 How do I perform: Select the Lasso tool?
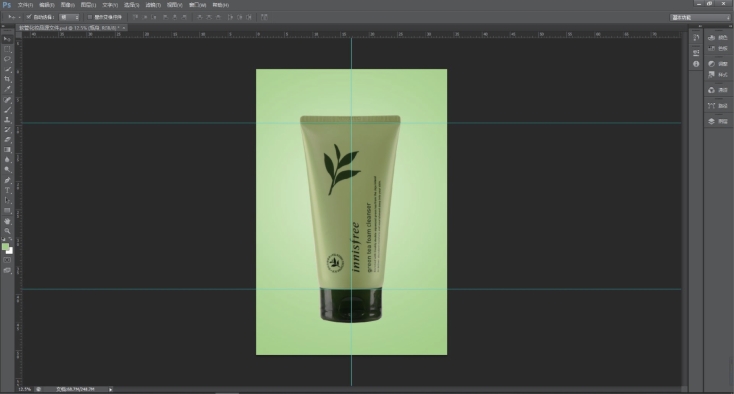click(x=7, y=59)
